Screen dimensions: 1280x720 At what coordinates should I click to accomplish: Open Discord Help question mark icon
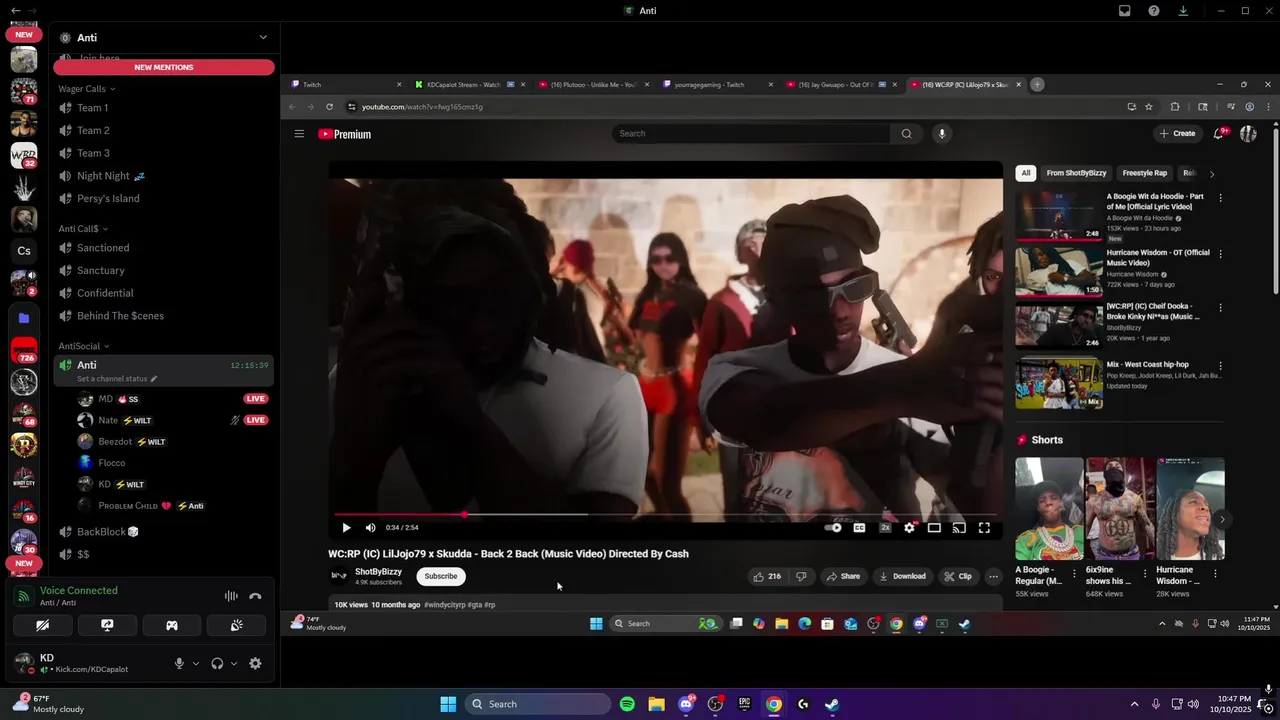click(1154, 11)
